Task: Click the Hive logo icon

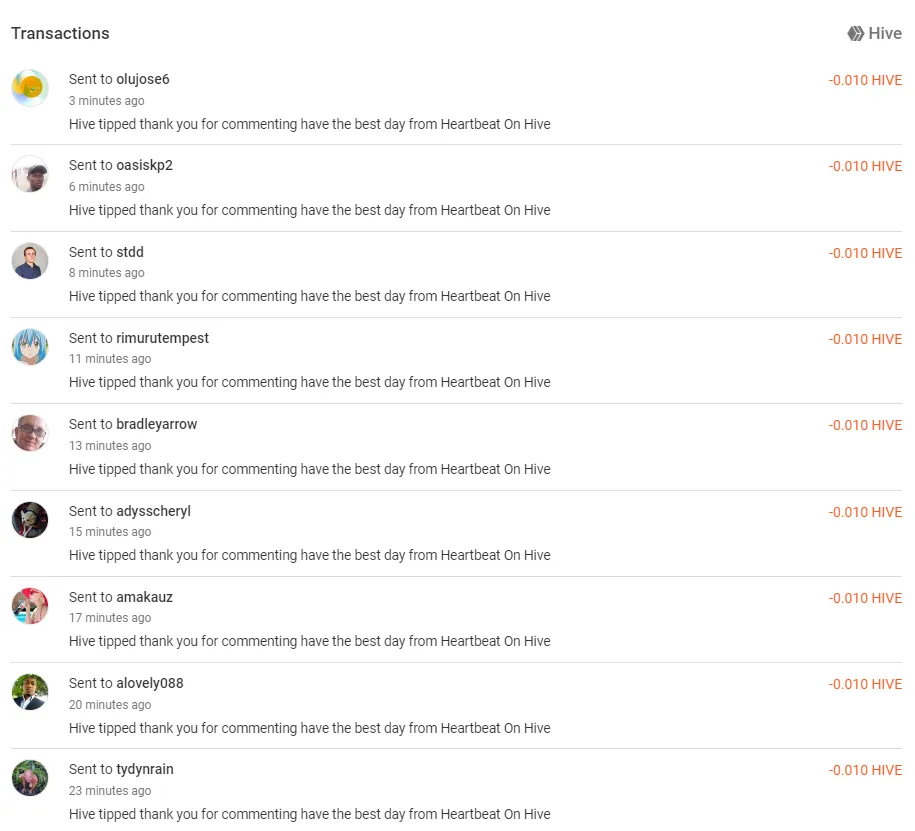Action: [855, 34]
